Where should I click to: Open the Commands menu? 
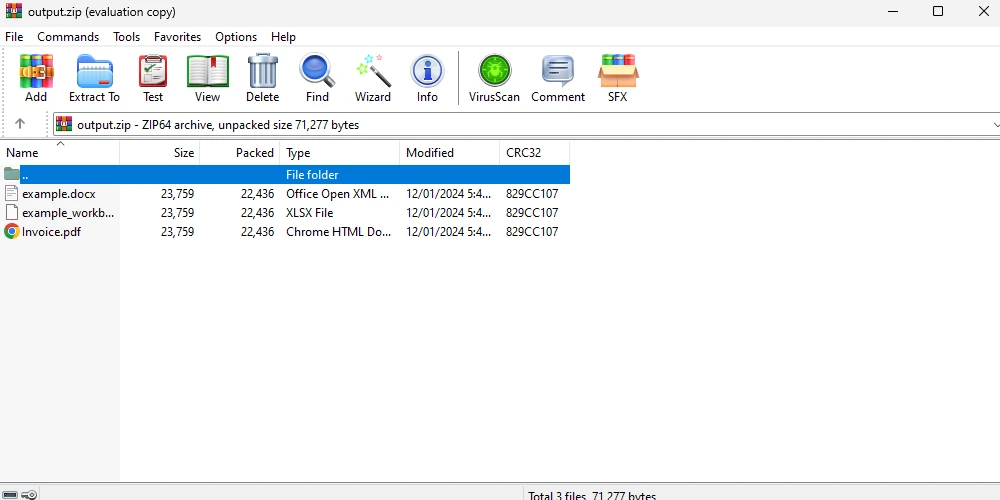click(x=68, y=37)
